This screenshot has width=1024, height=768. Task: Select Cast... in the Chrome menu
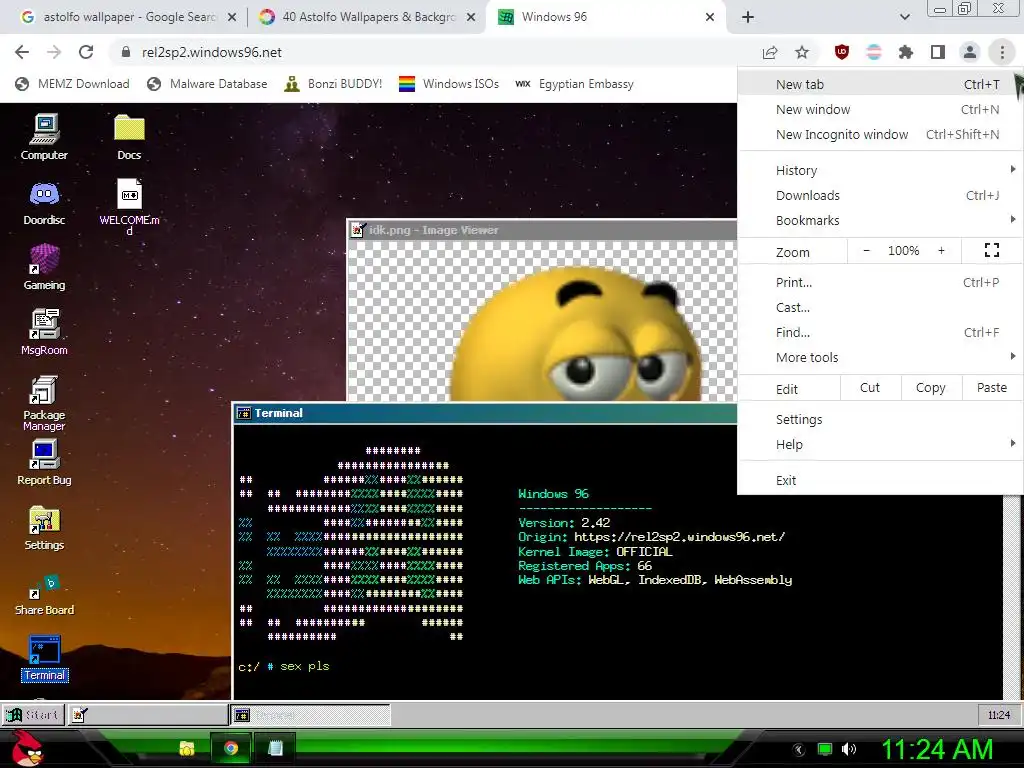tap(880, 308)
